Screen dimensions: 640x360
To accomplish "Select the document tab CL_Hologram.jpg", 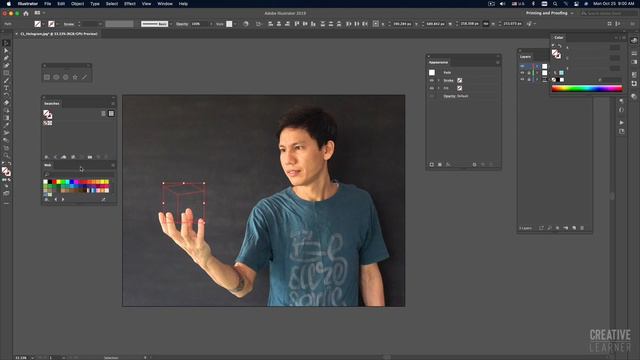I will pyautogui.click(x=59, y=34).
